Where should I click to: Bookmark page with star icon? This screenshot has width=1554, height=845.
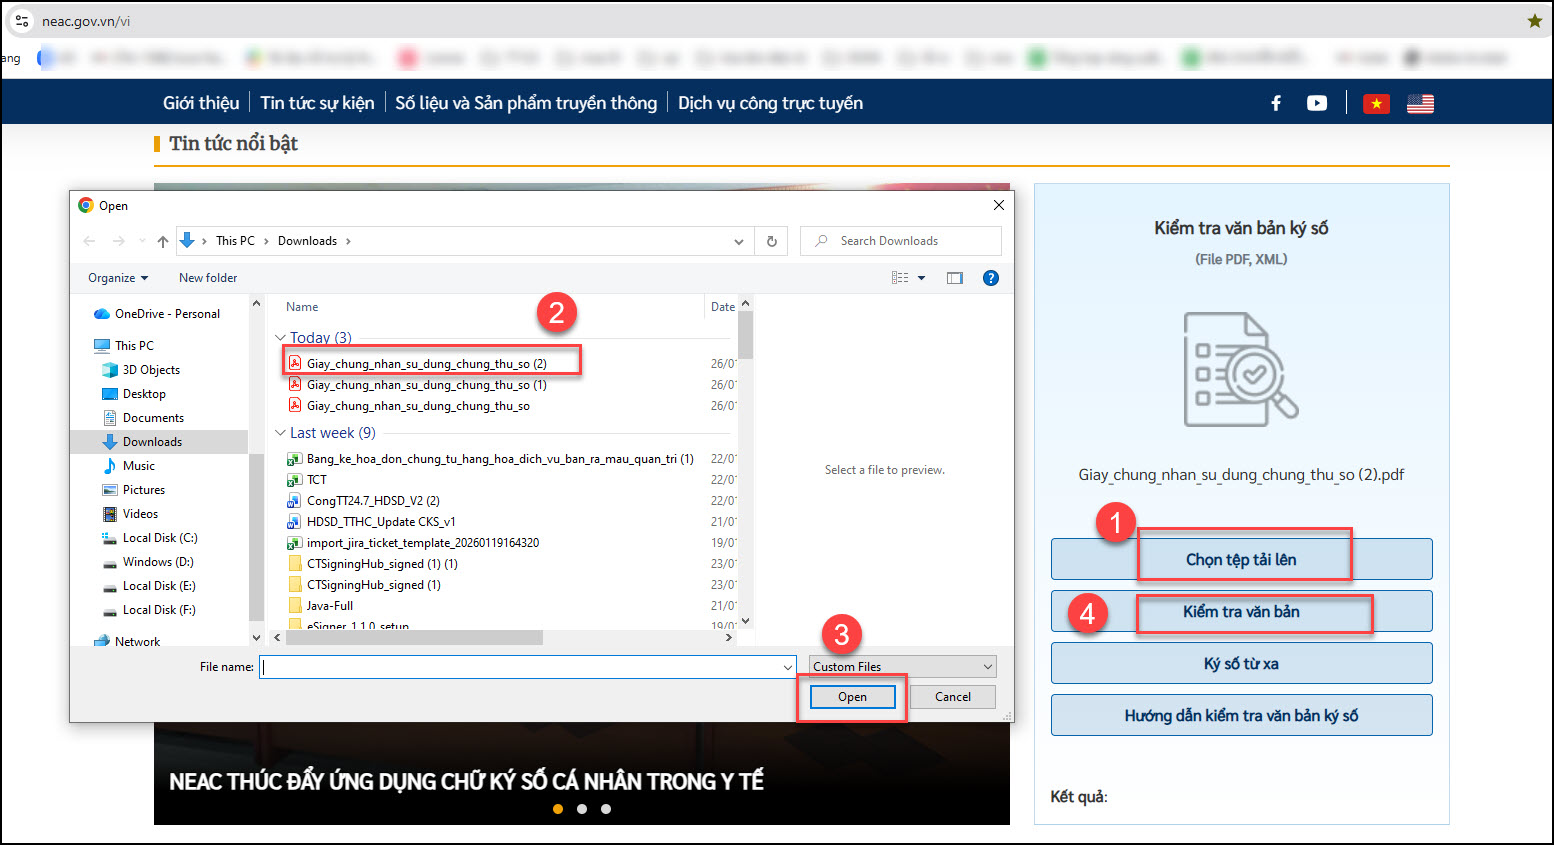coord(1534,21)
